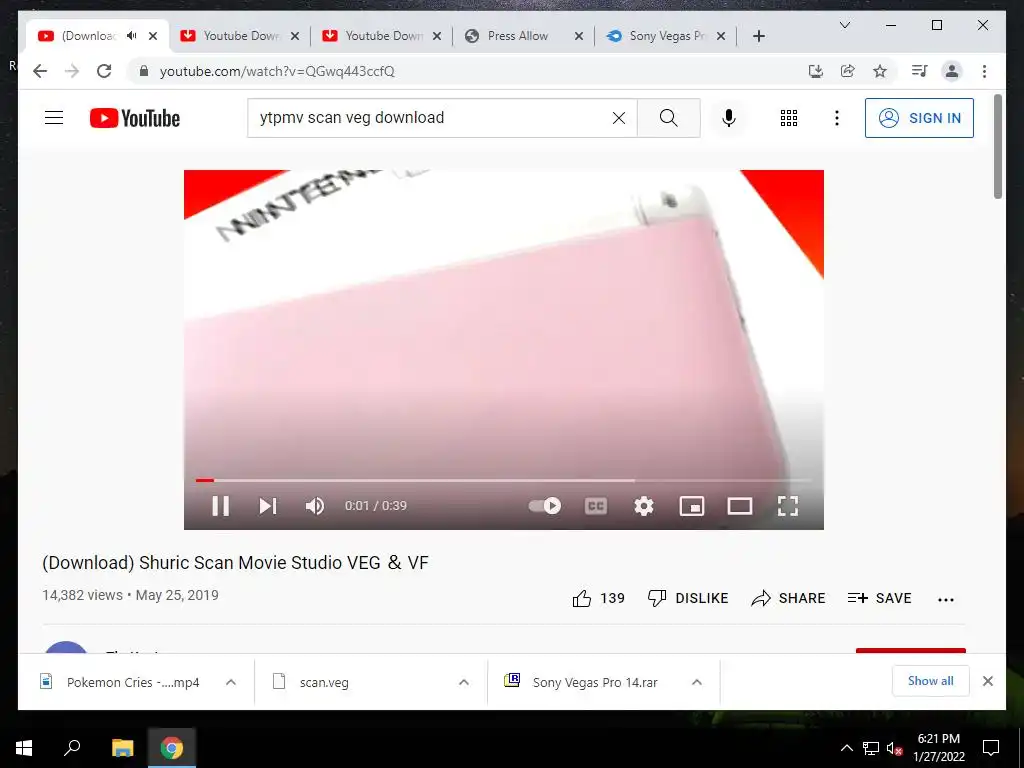Screen dimensions: 1024x768
Task: Enter full screen video mode
Action: [x=788, y=506]
